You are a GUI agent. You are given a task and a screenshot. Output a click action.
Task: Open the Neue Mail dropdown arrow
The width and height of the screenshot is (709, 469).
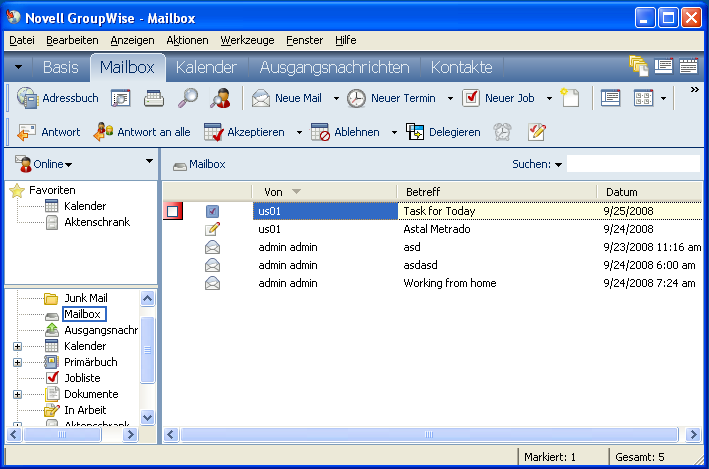tap(335, 99)
